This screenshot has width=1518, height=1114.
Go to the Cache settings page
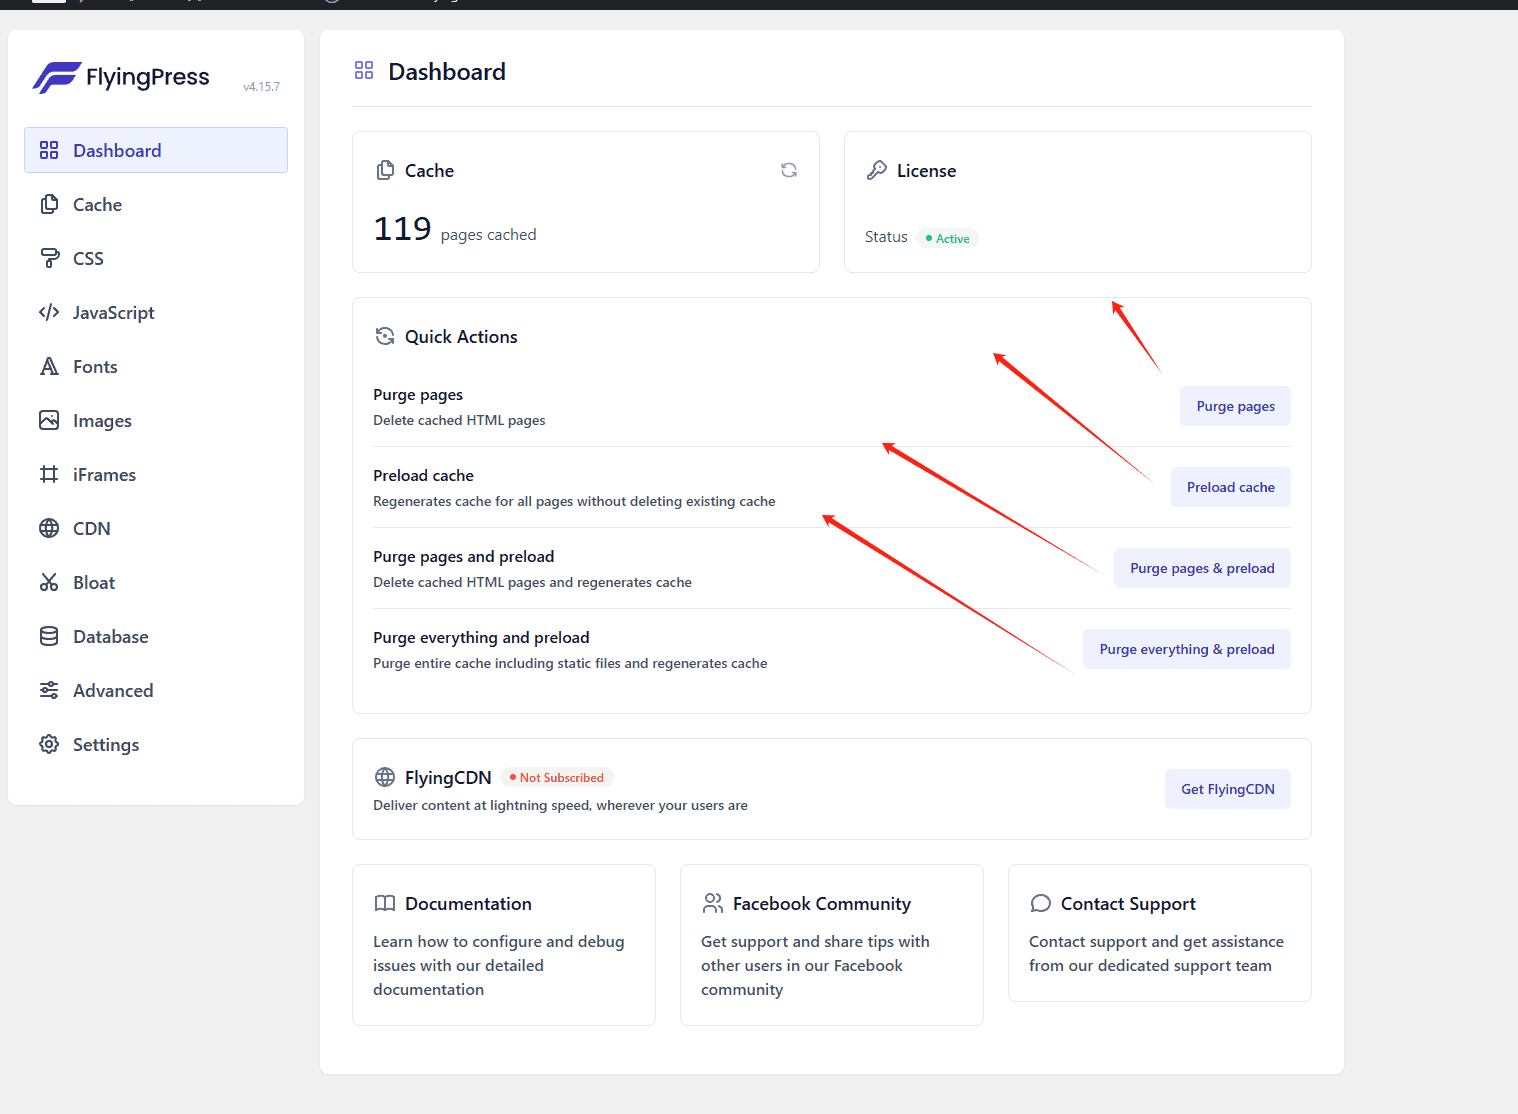coord(156,204)
